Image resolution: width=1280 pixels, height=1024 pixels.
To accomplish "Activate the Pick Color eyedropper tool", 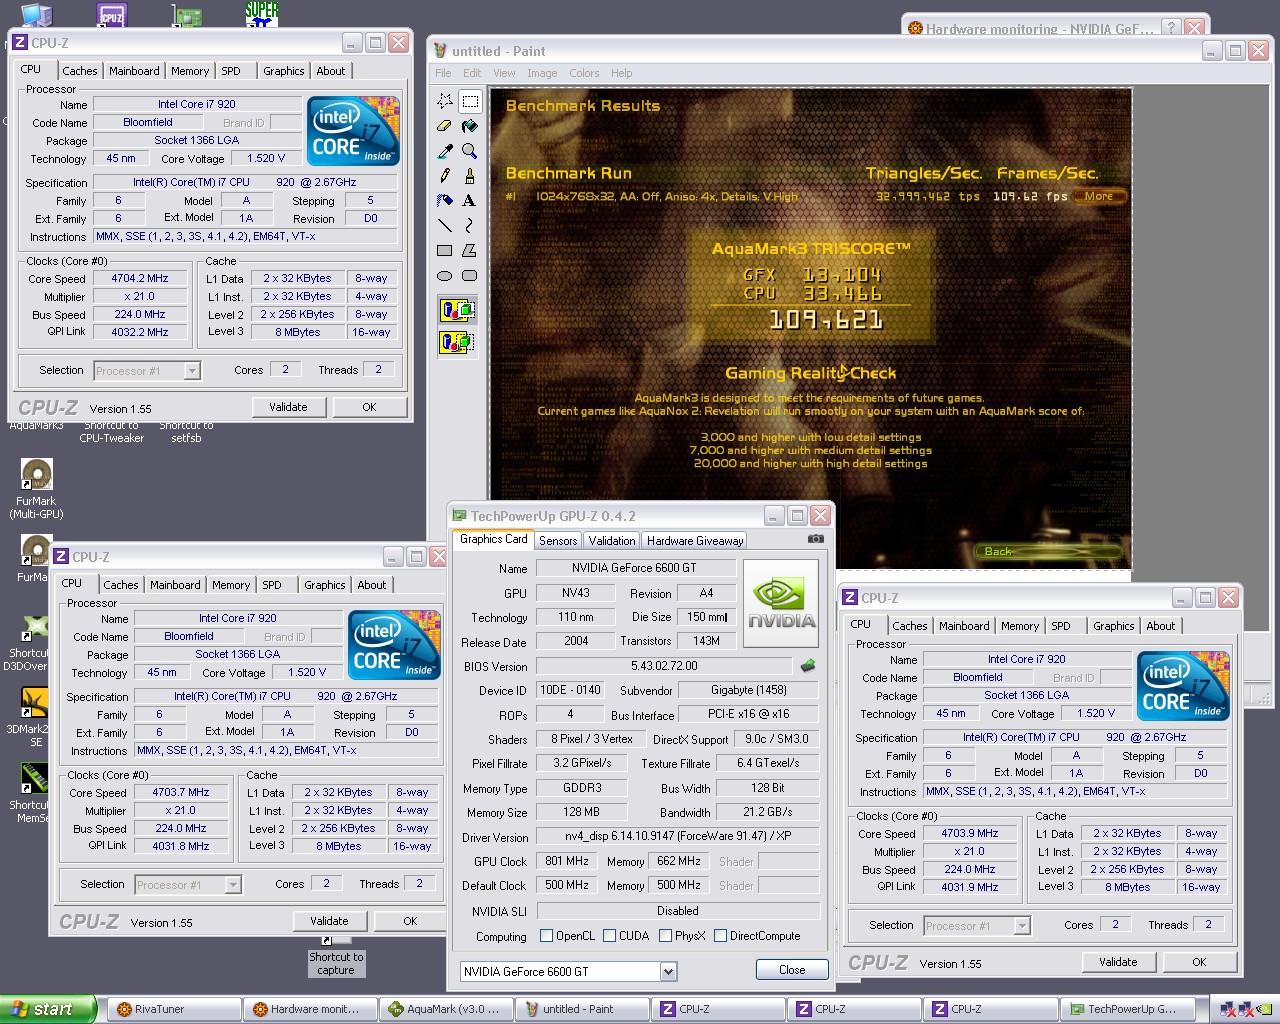I will (445, 151).
